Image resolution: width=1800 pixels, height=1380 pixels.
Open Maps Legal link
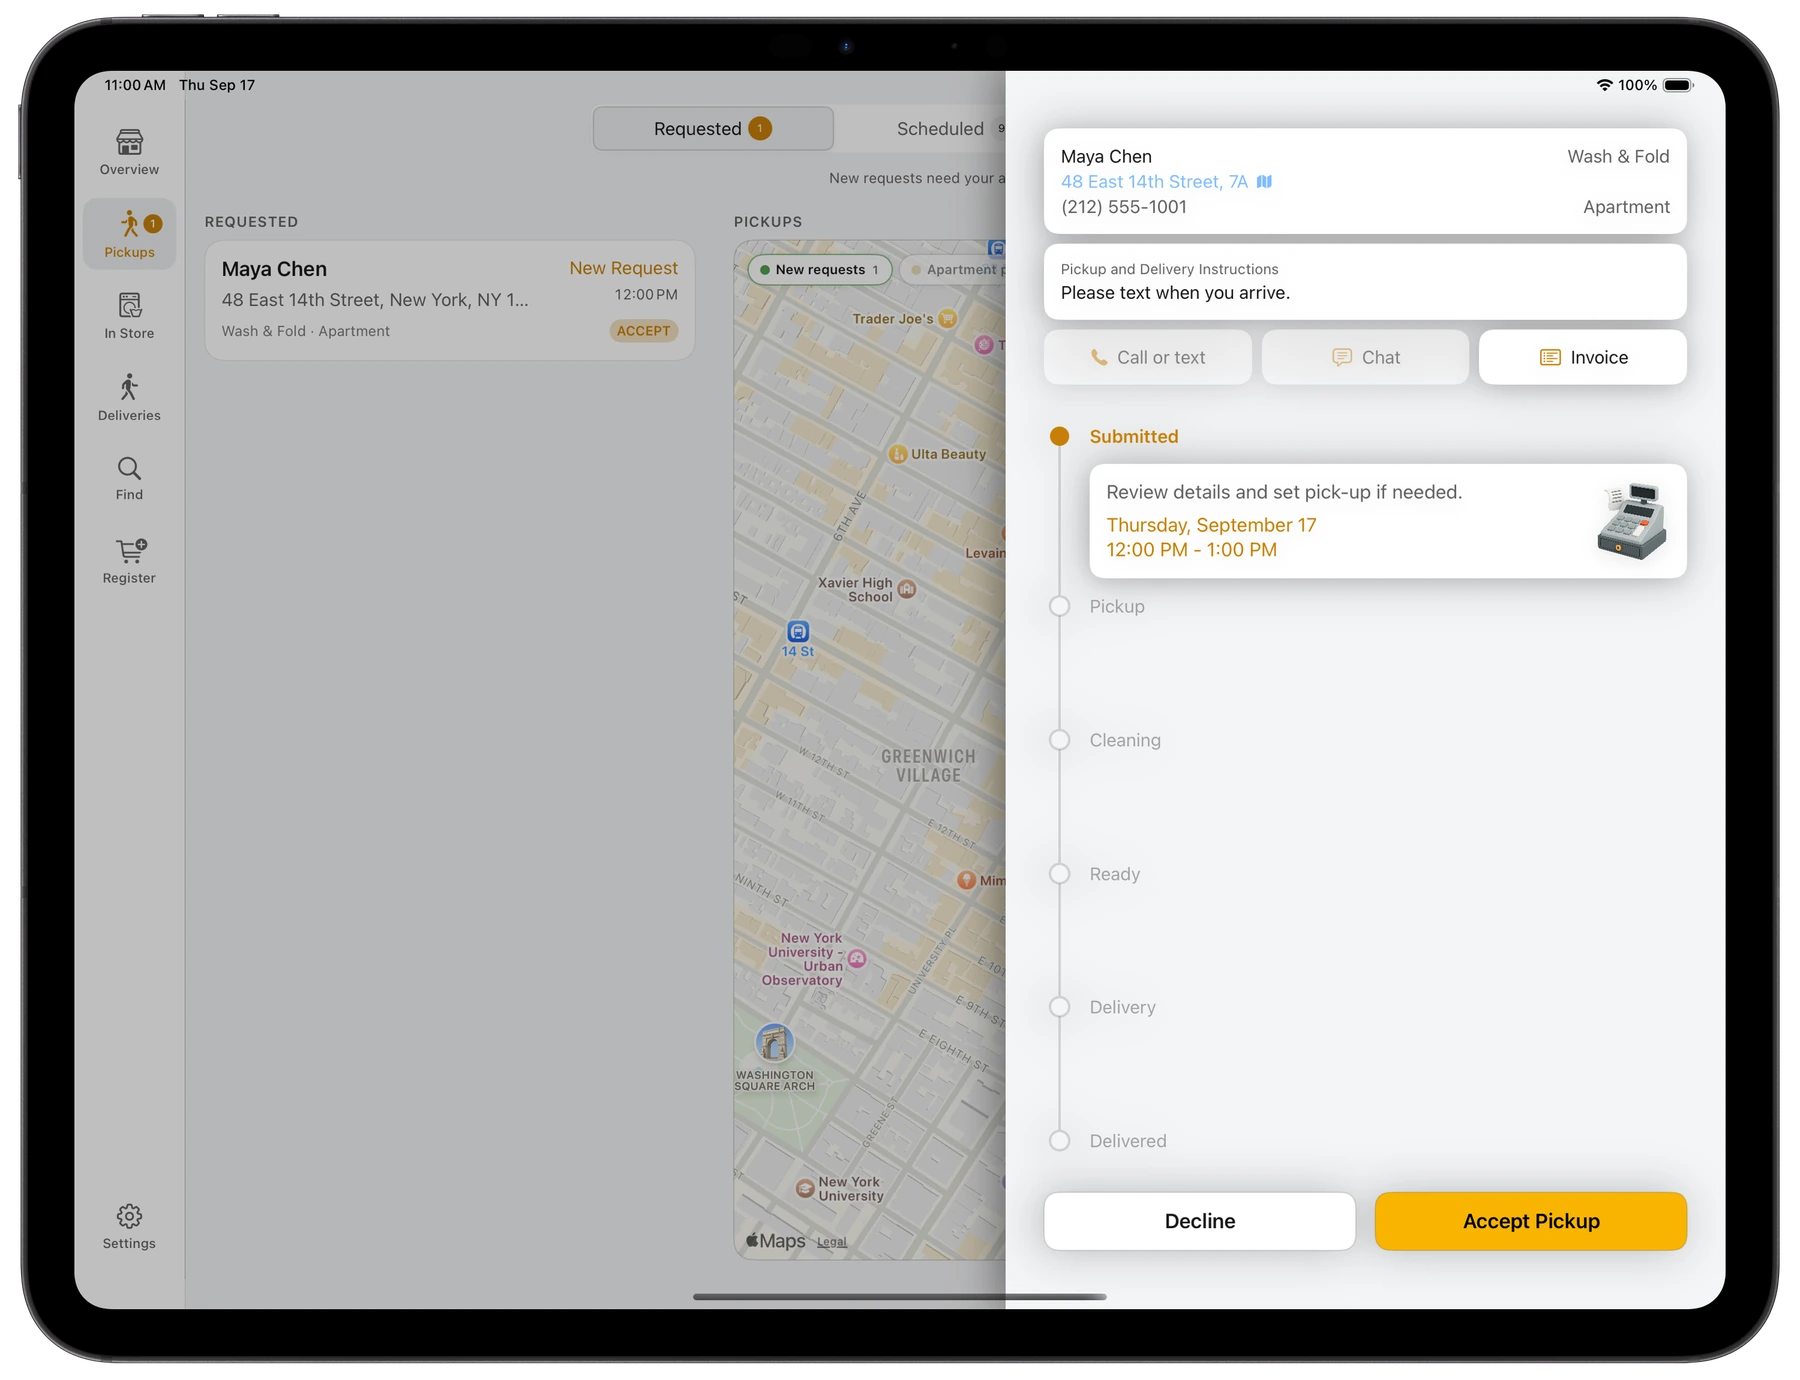[x=831, y=1242]
